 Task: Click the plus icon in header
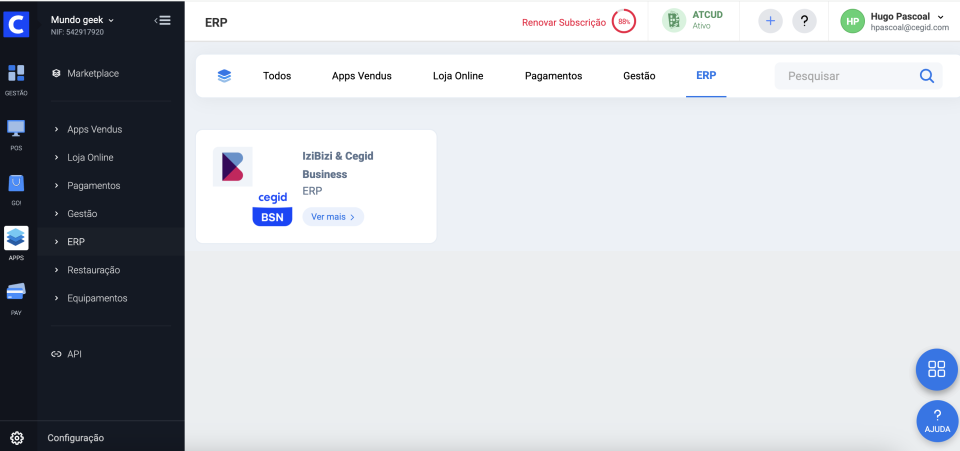tap(770, 21)
